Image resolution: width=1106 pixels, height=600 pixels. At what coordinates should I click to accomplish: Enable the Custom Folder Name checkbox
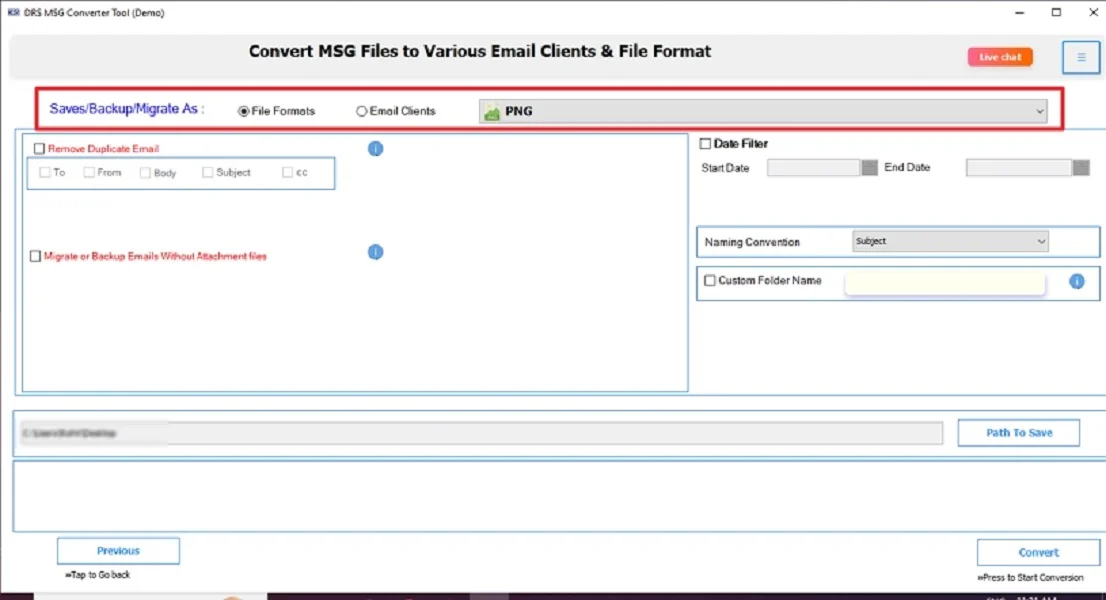click(710, 282)
